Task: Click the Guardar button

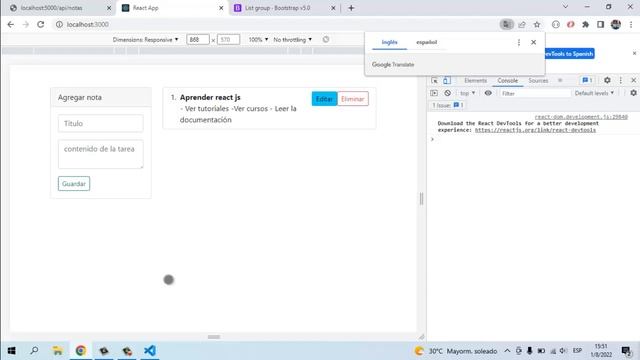Action: click(74, 184)
